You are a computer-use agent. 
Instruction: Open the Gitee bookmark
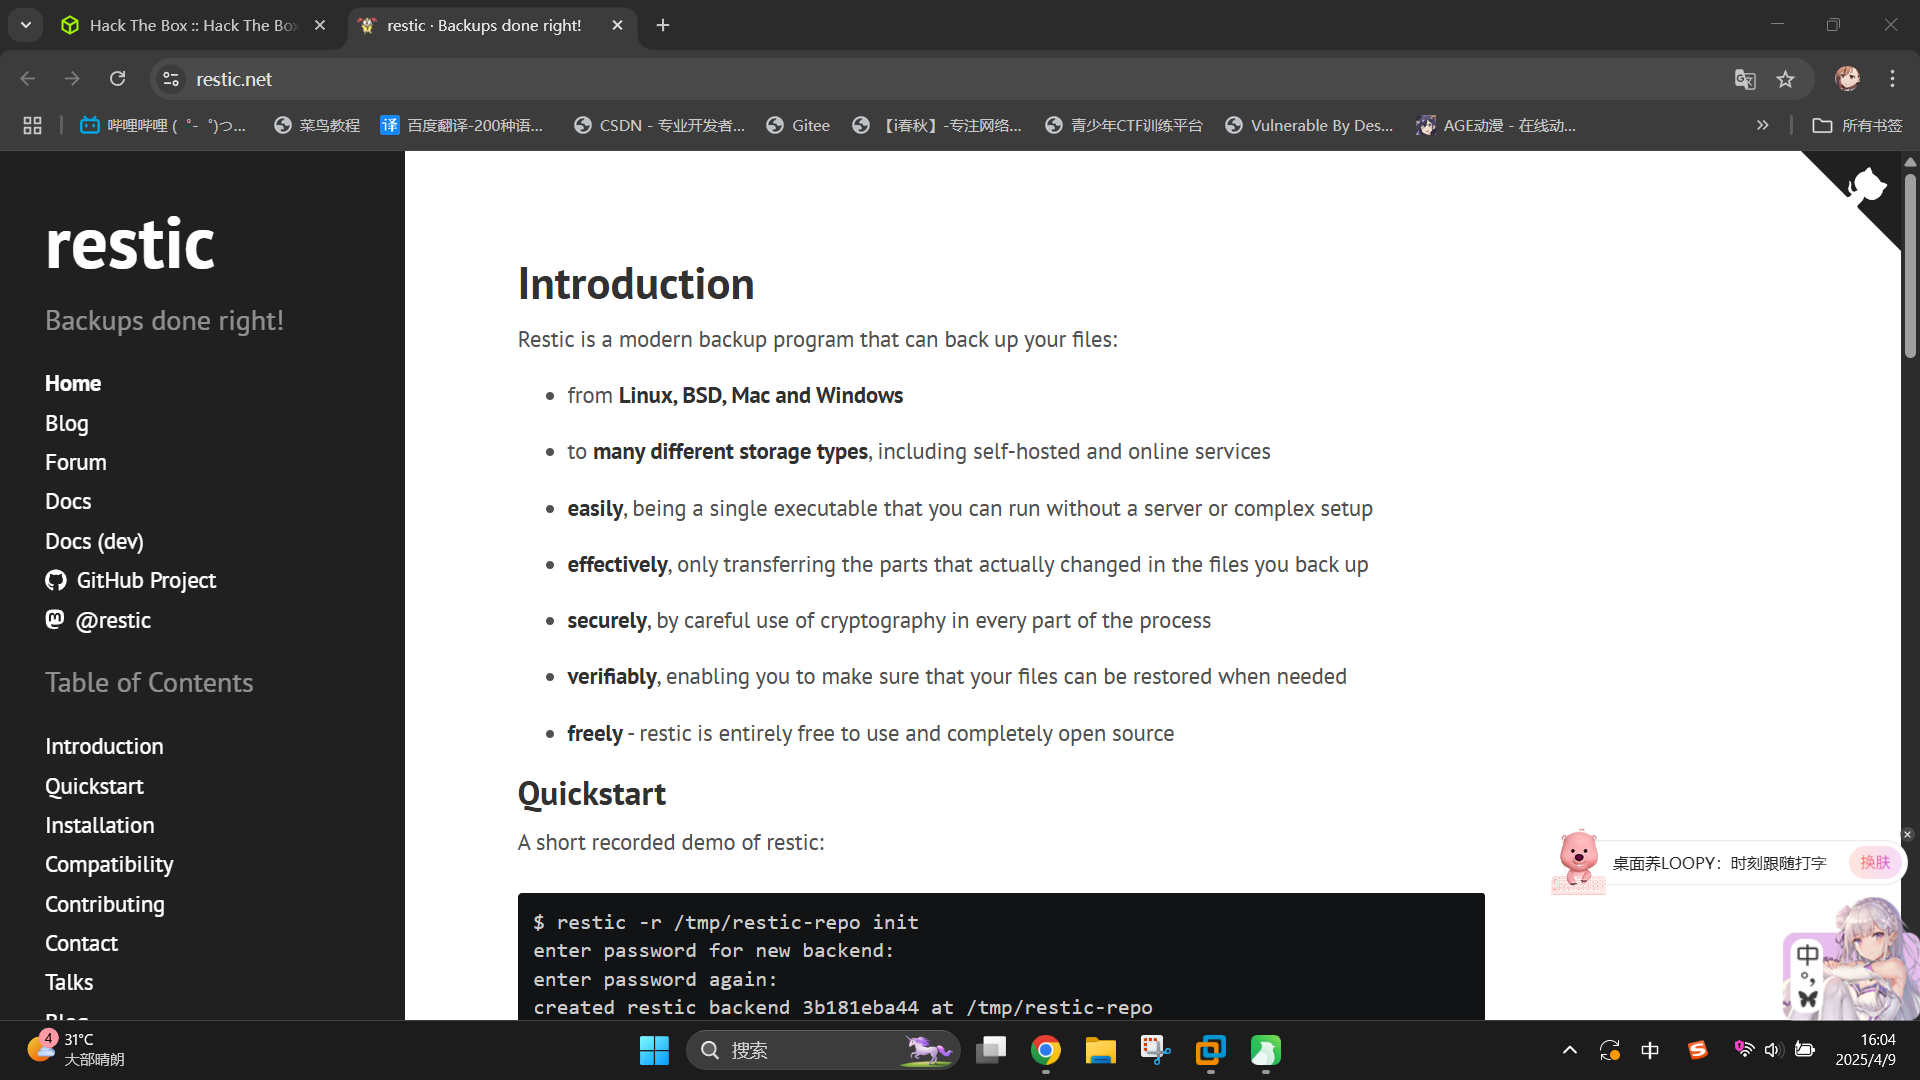pos(798,125)
